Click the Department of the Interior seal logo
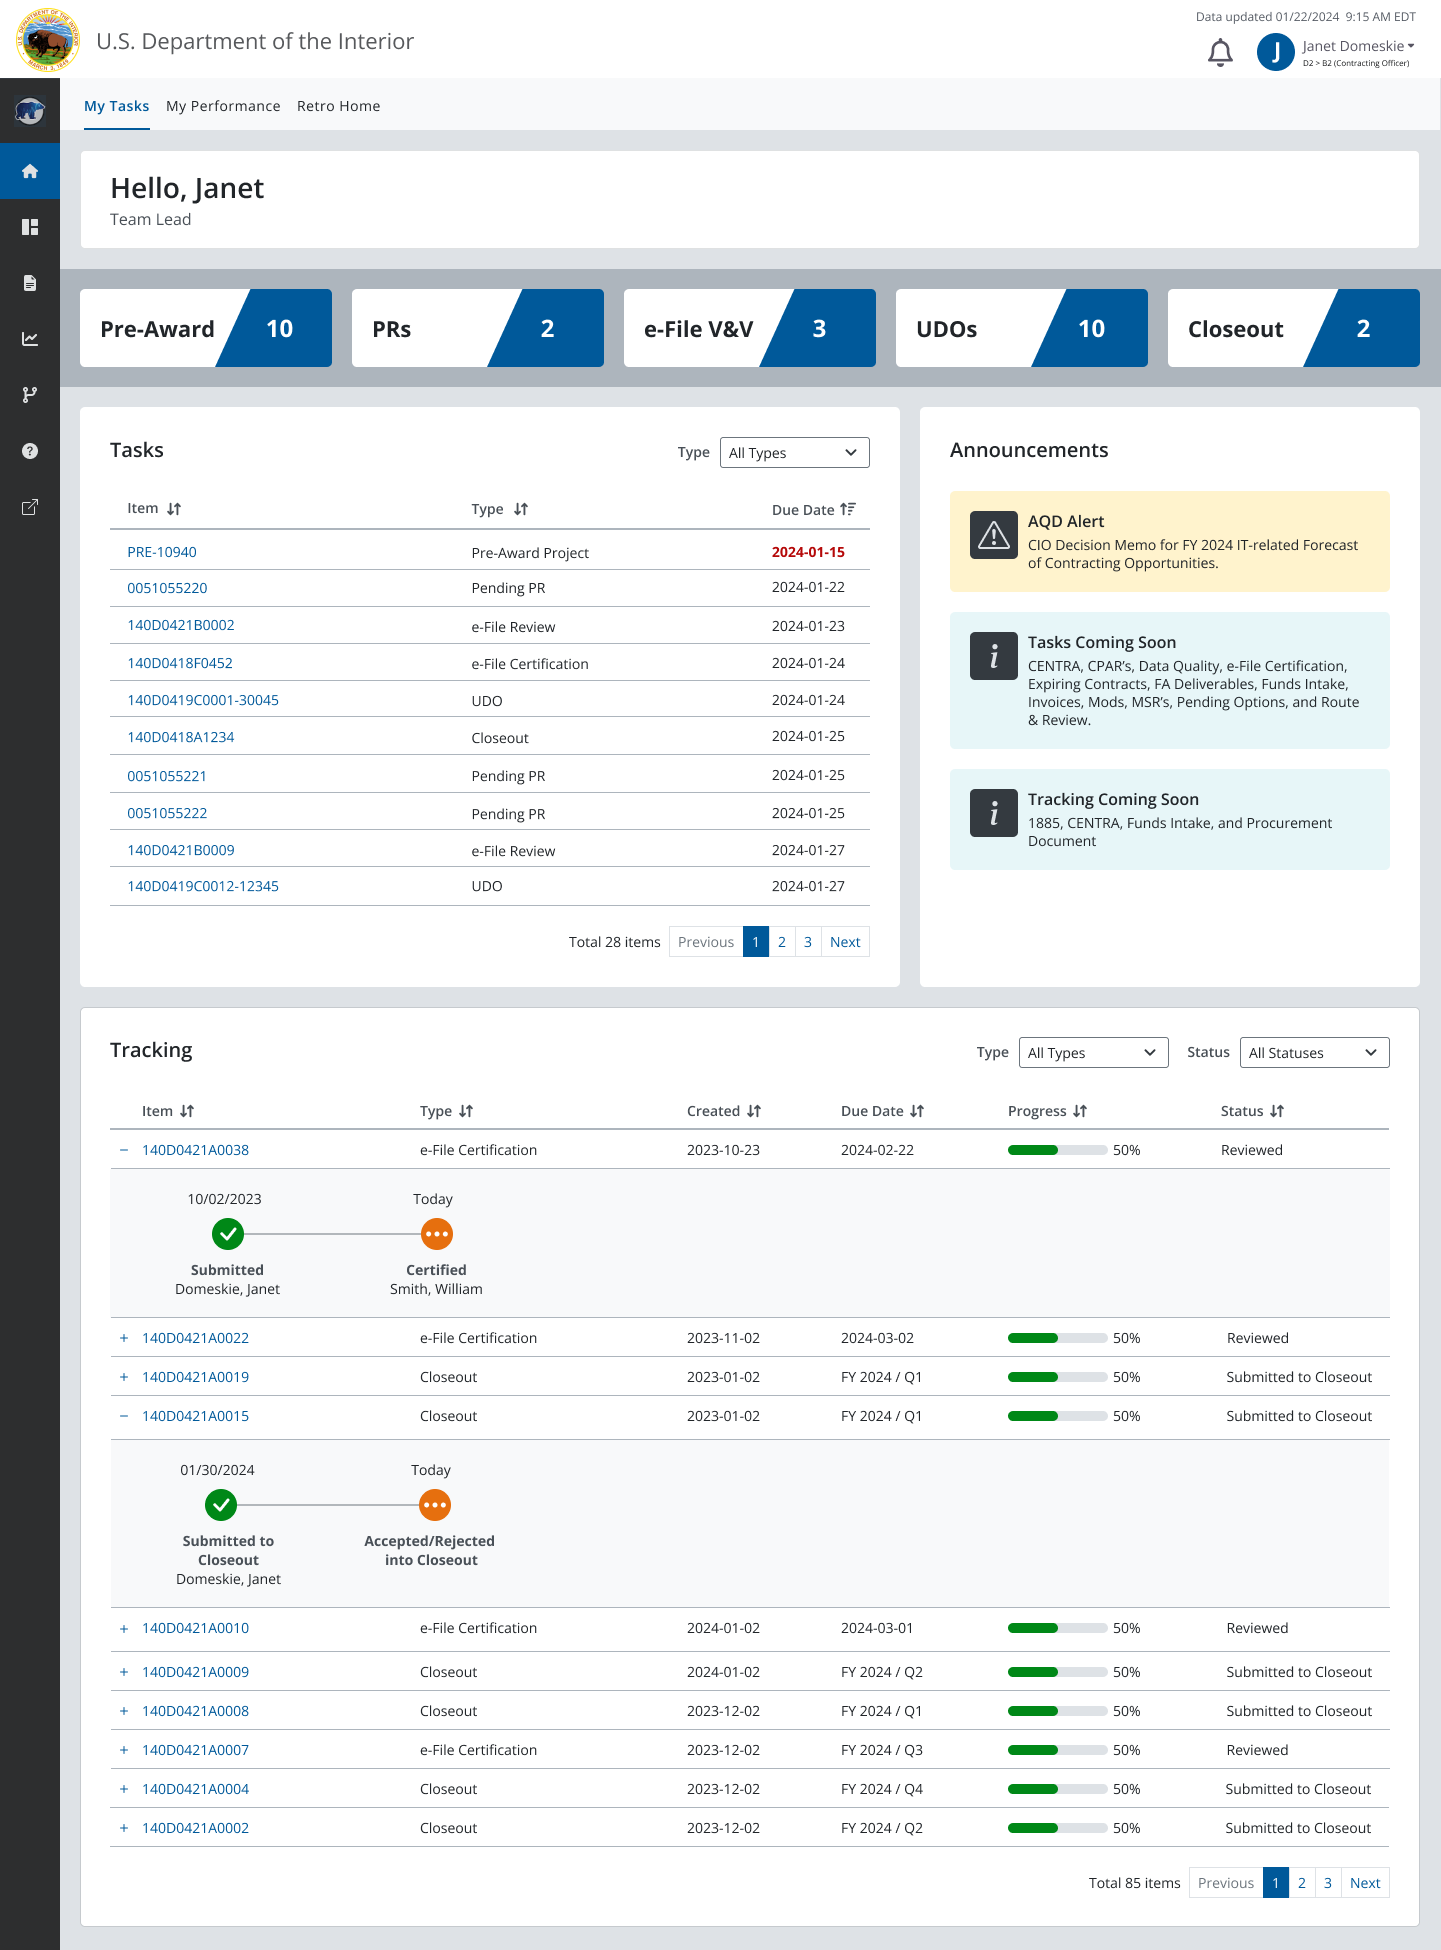Viewport: 1441px width, 1950px height. point(47,40)
